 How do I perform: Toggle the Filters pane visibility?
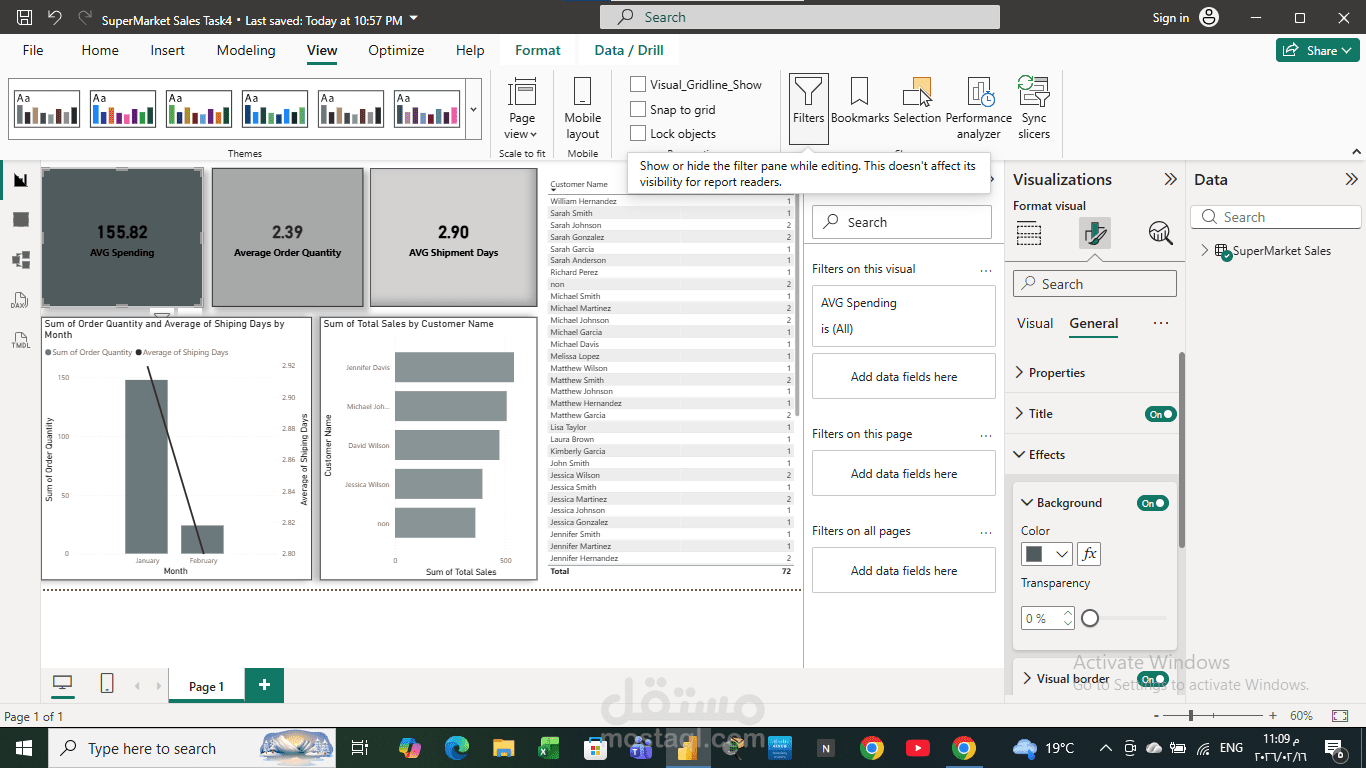click(808, 107)
